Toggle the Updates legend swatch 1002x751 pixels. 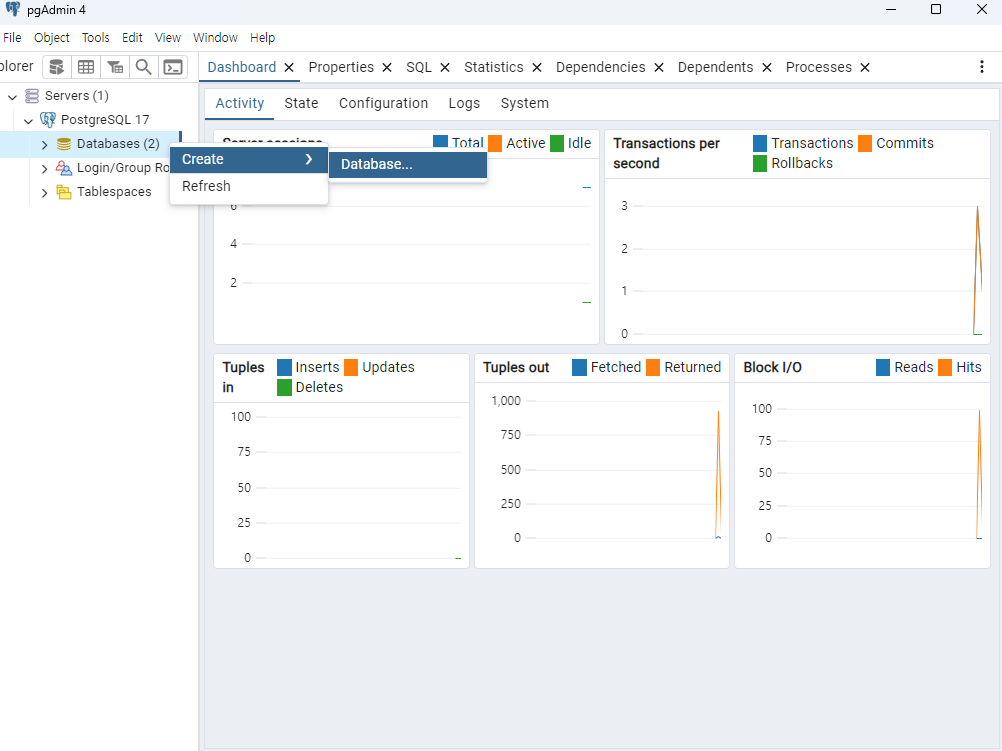351,368
